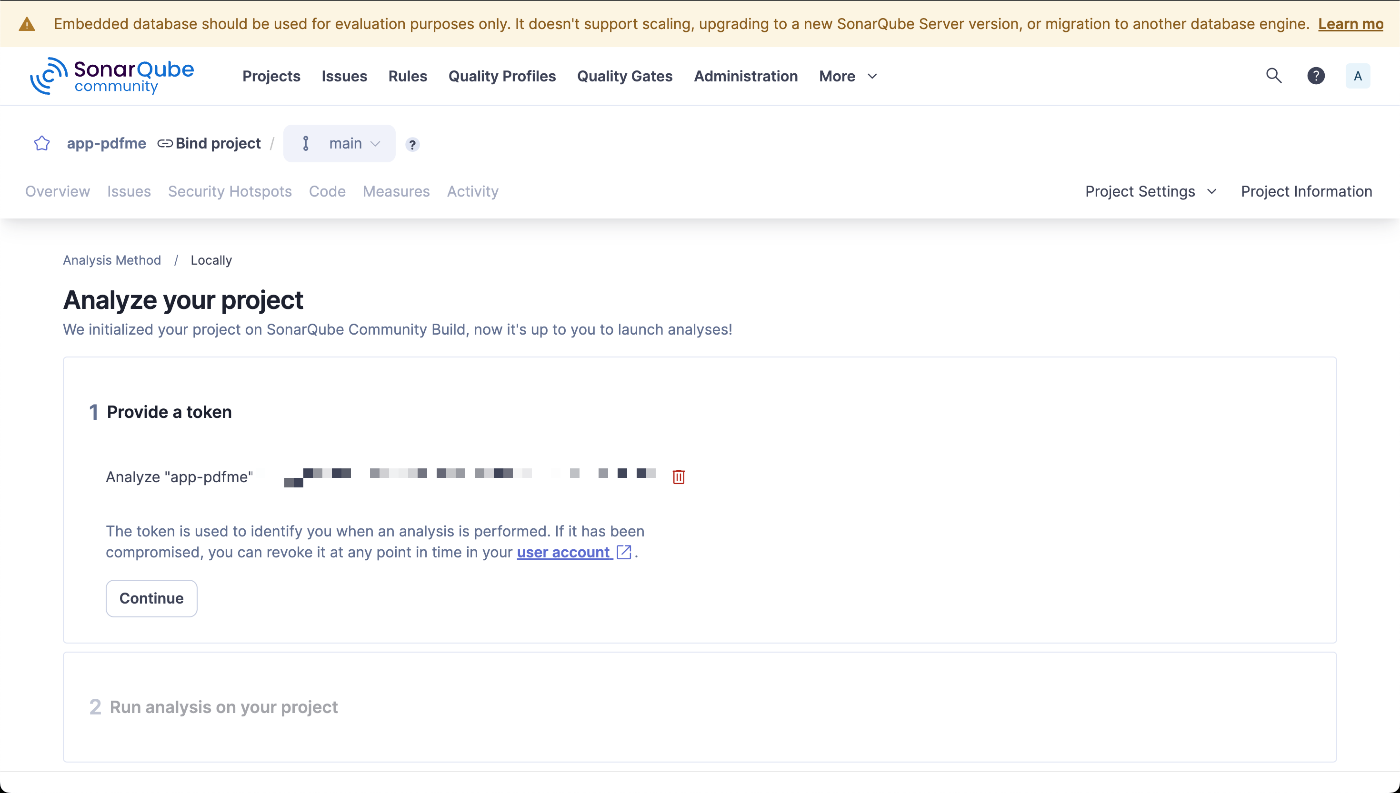Click Analyze your project heading
The image size is (1400, 793).
(x=183, y=300)
